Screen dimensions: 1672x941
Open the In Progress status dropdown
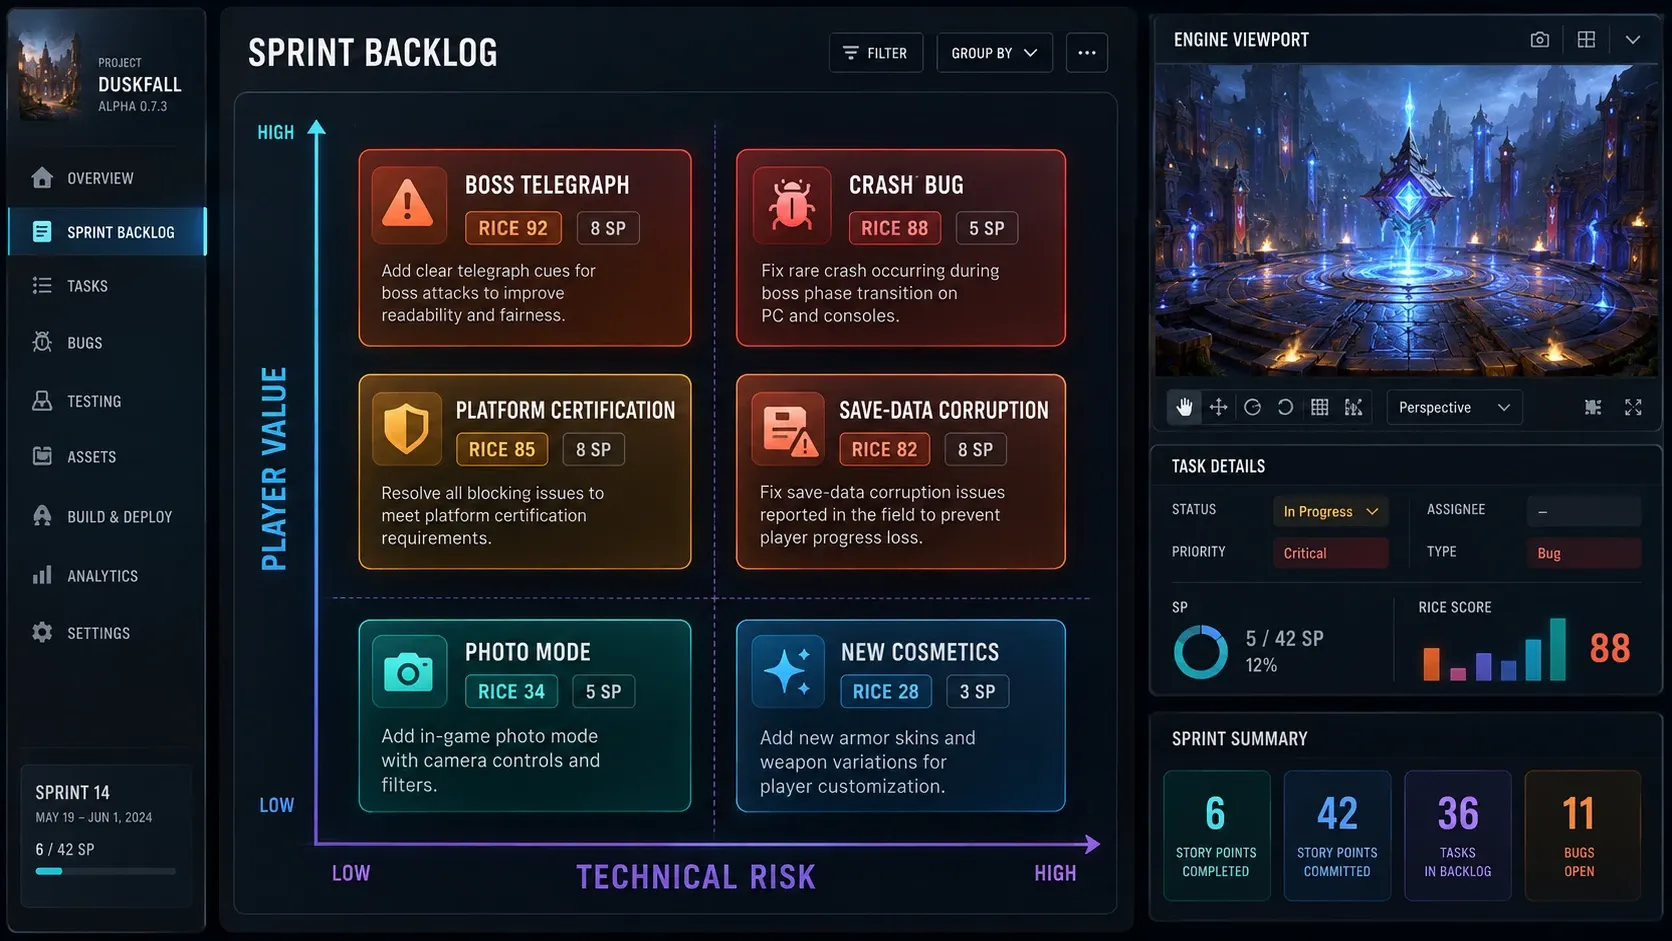click(1330, 511)
